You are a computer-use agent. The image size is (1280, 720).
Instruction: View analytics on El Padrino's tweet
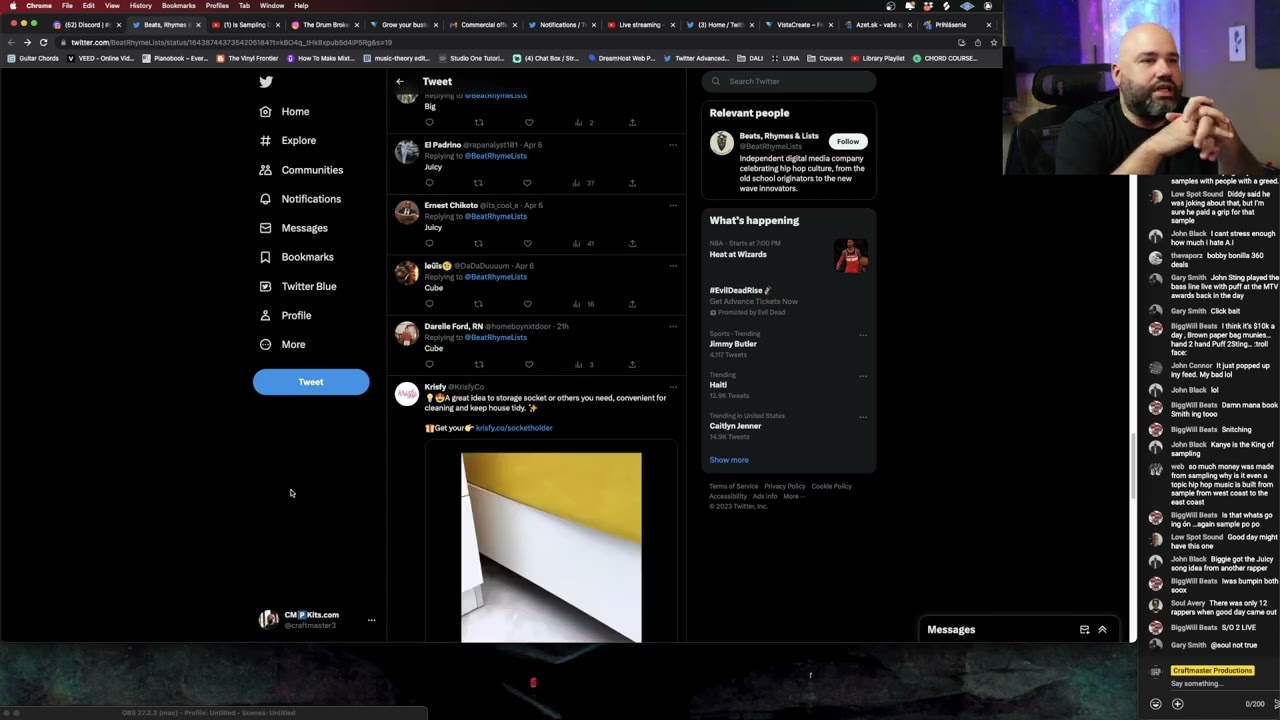(x=584, y=183)
